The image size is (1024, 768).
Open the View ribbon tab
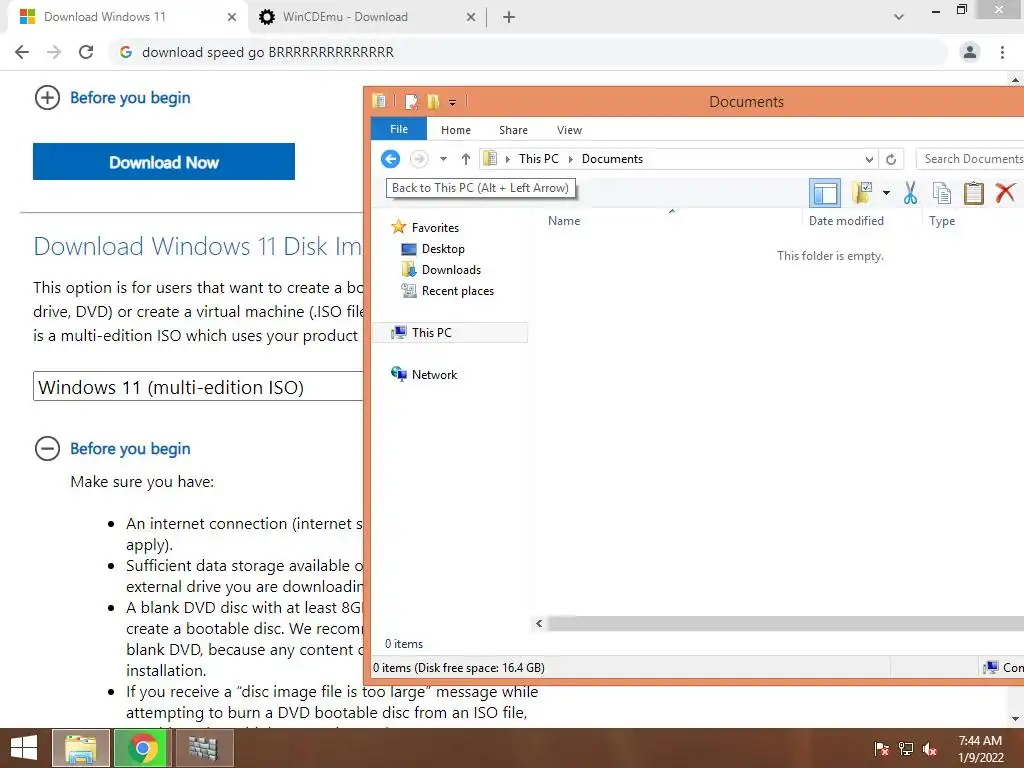(569, 130)
